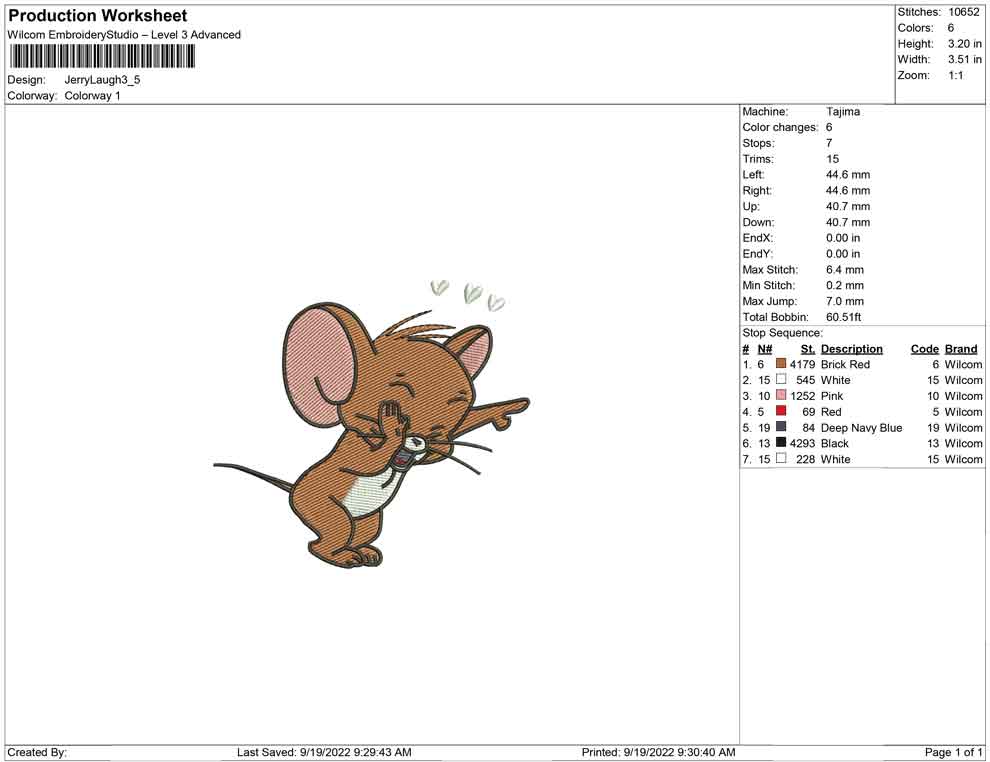The width and height of the screenshot is (990, 762).
Task: Click the 'Colorway 1' value
Action: click(92, 96)
